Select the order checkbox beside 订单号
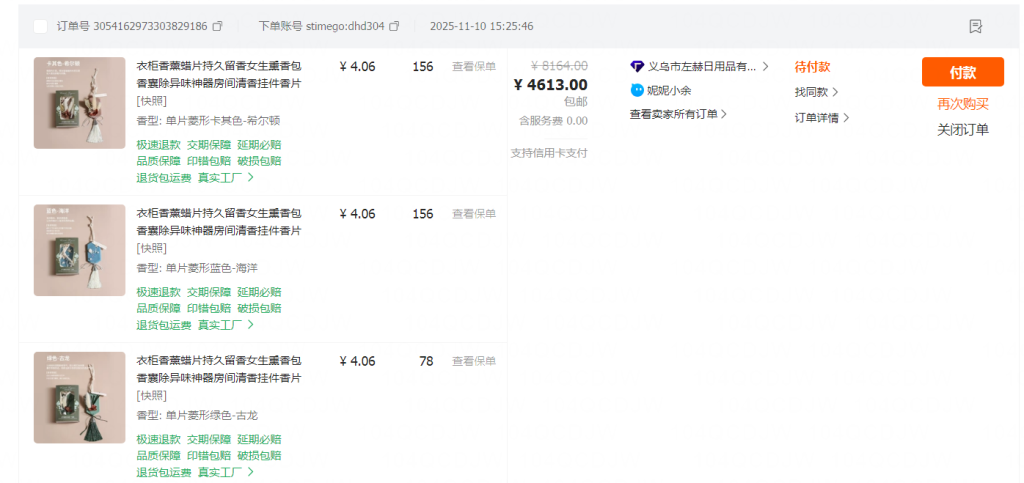The height and width of the screenshot is (483, 1024). point(40,26)
